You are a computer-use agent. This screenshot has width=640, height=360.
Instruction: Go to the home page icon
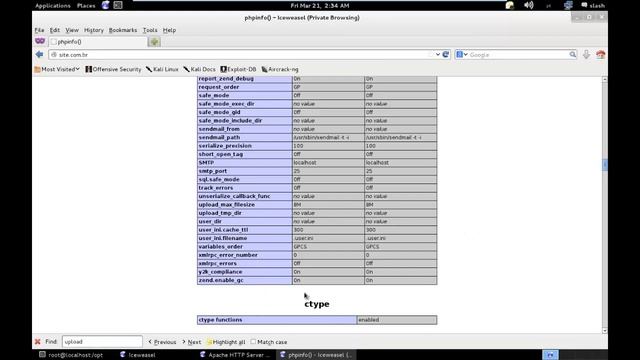[600, 54]
